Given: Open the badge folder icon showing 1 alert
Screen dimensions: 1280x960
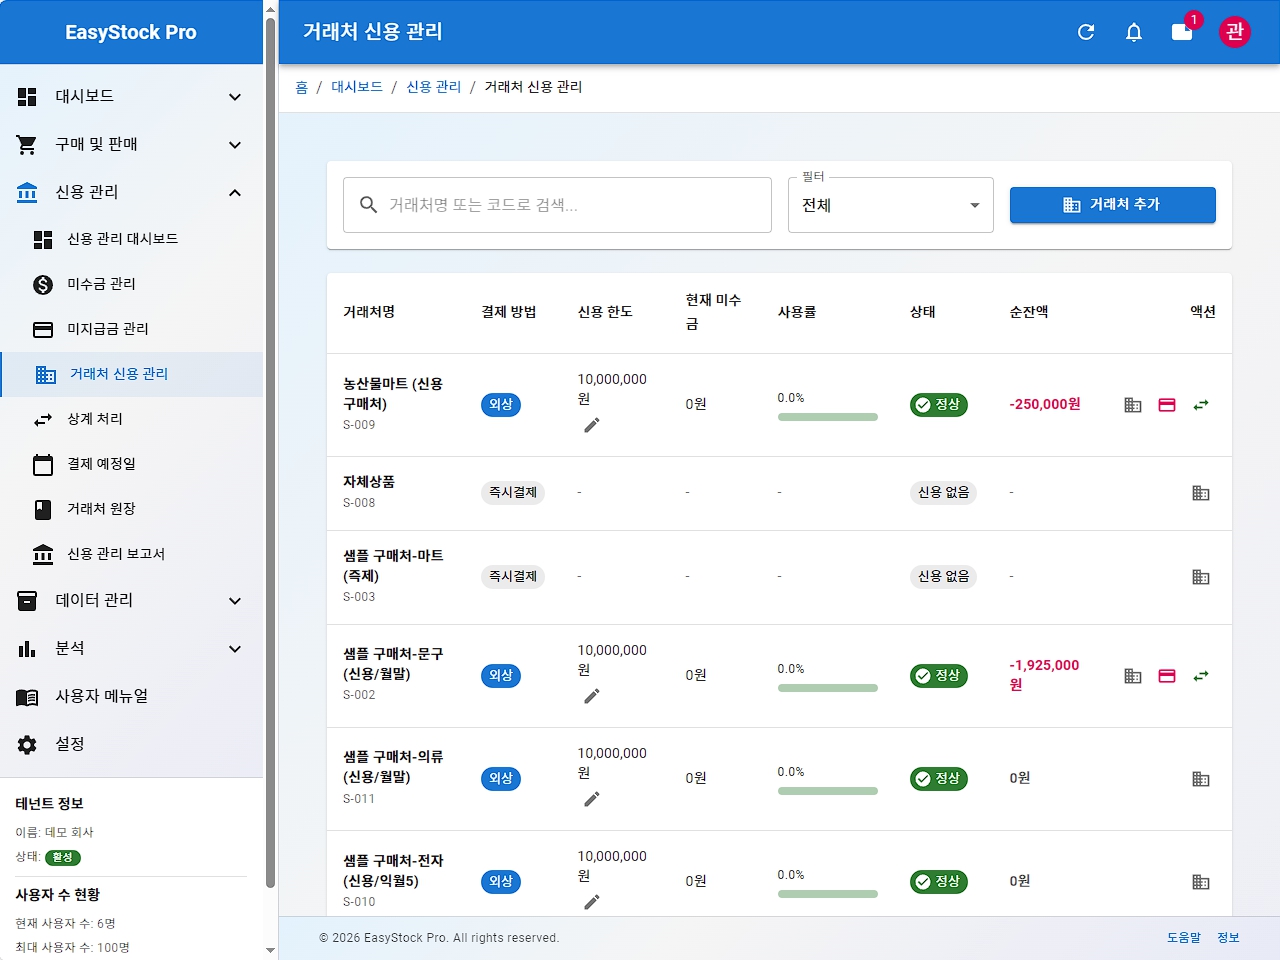Looking at the screenshot, I should (x=1180, y=33).
